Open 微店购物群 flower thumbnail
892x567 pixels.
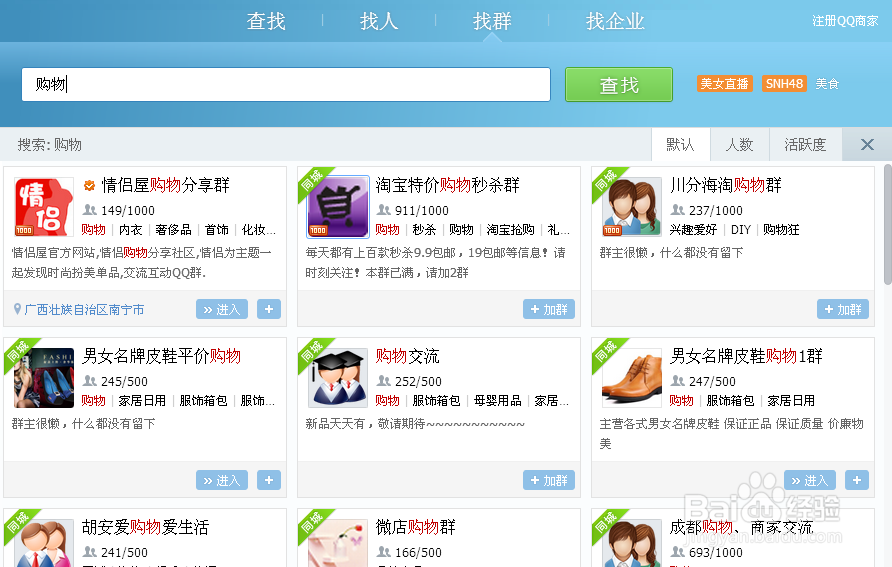338,543
